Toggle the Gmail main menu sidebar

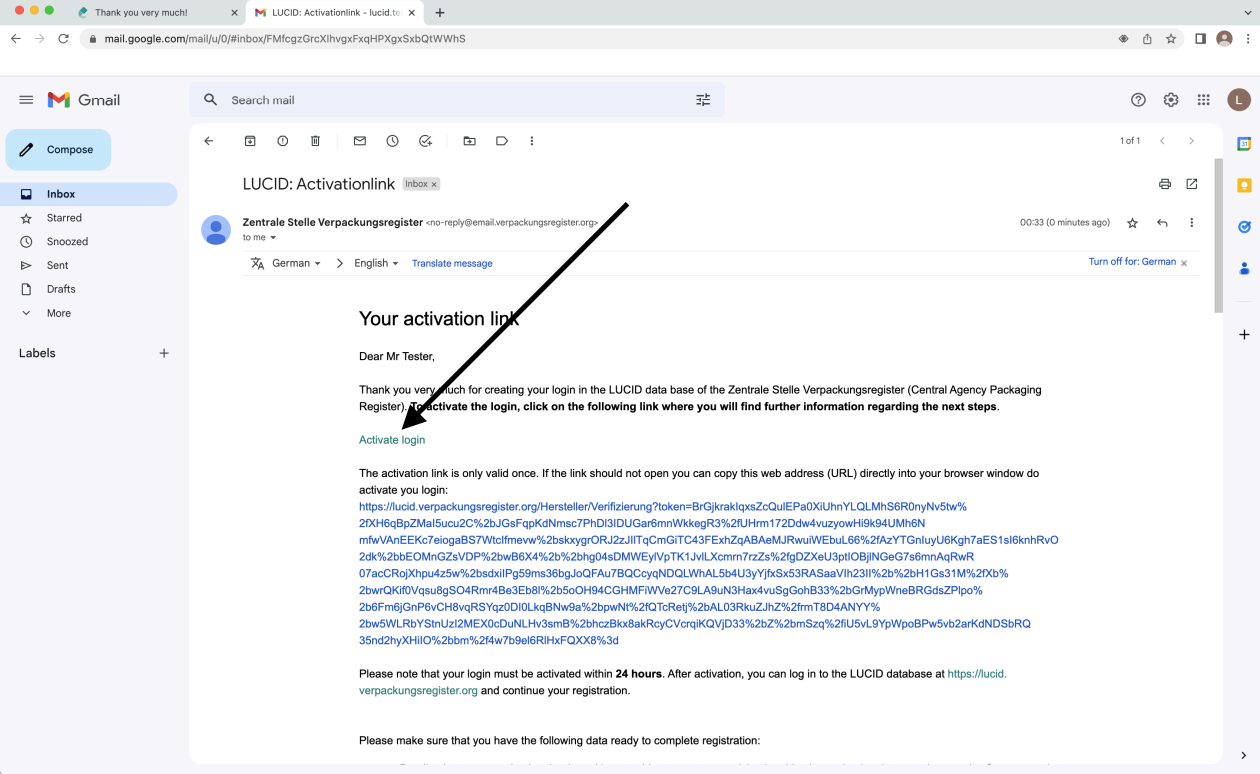pyautogui.click(x=26, y=100)
